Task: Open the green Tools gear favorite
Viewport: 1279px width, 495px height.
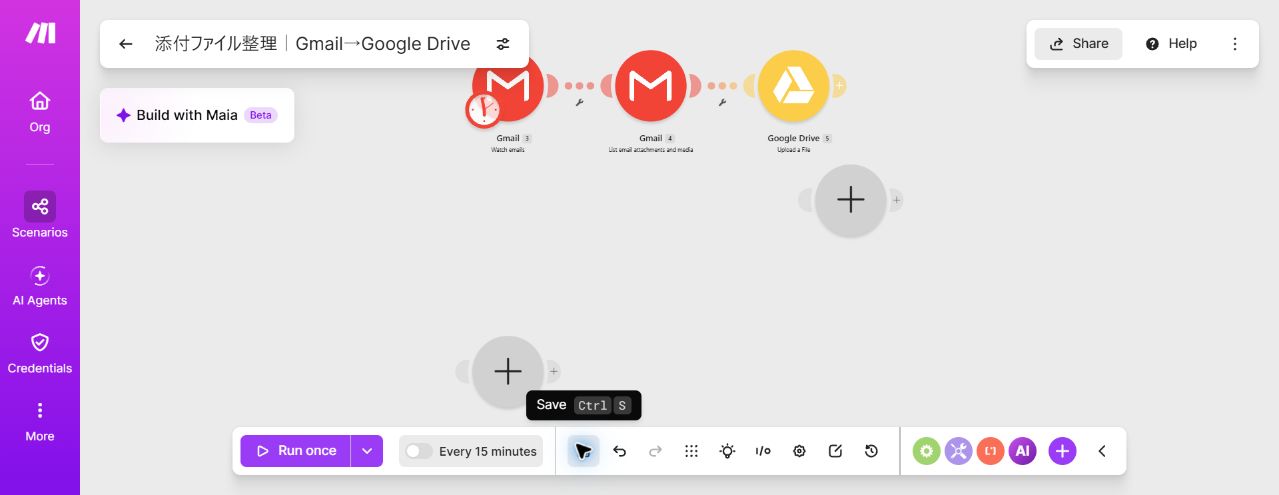Action: pos(926,451)
